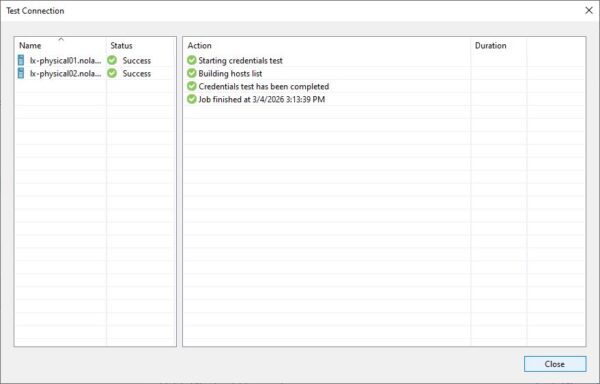Click the green success check for lx-physical02
This screenshot has width=600, height=384.
click(112, 73)
